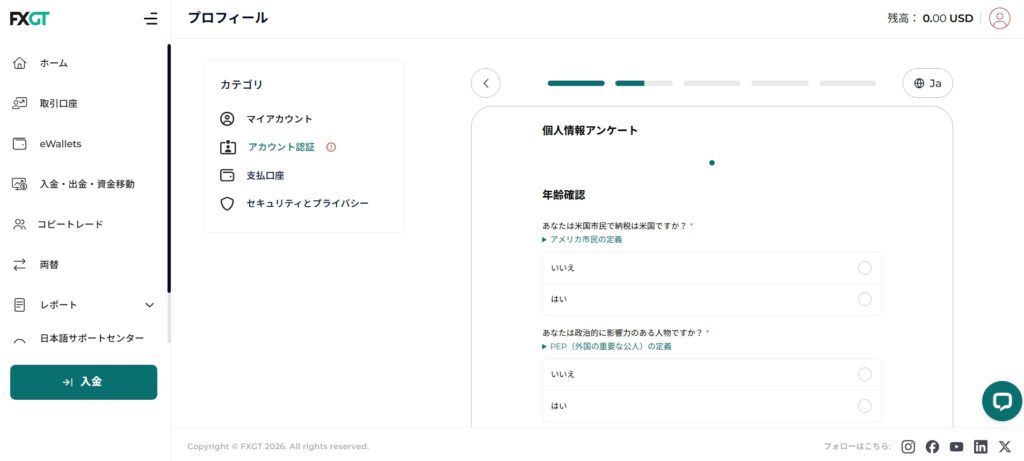
Task: Open the live chat bubble widget
Action: point(1001,400)
